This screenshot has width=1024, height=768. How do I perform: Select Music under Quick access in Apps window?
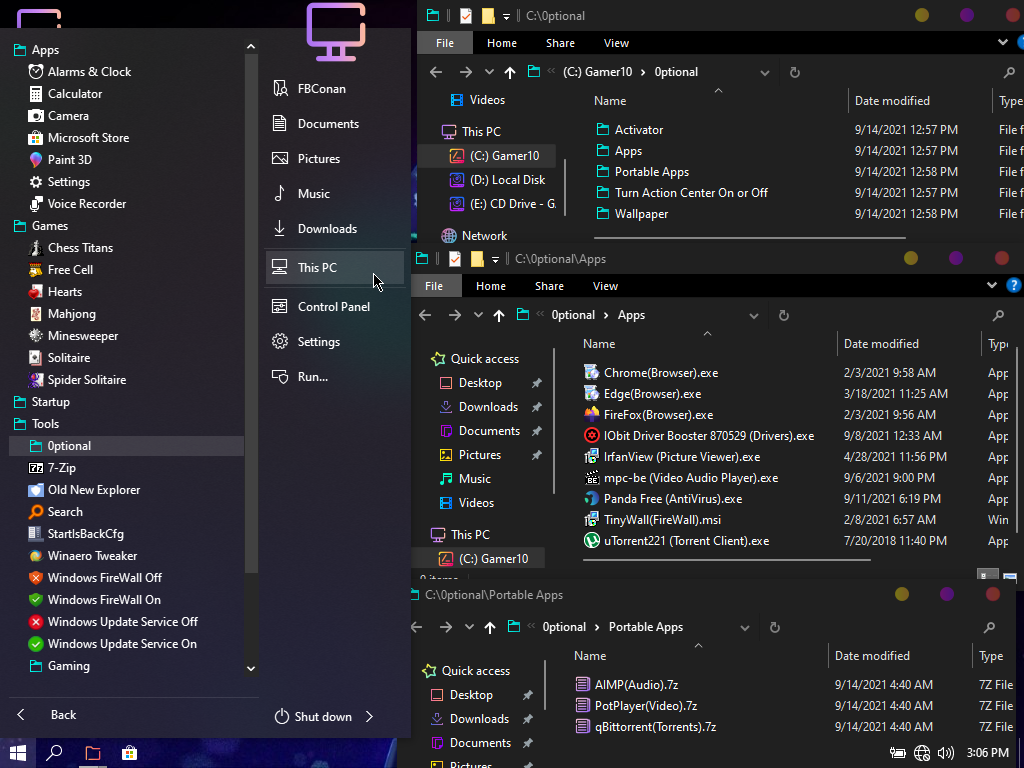point(475,479)
